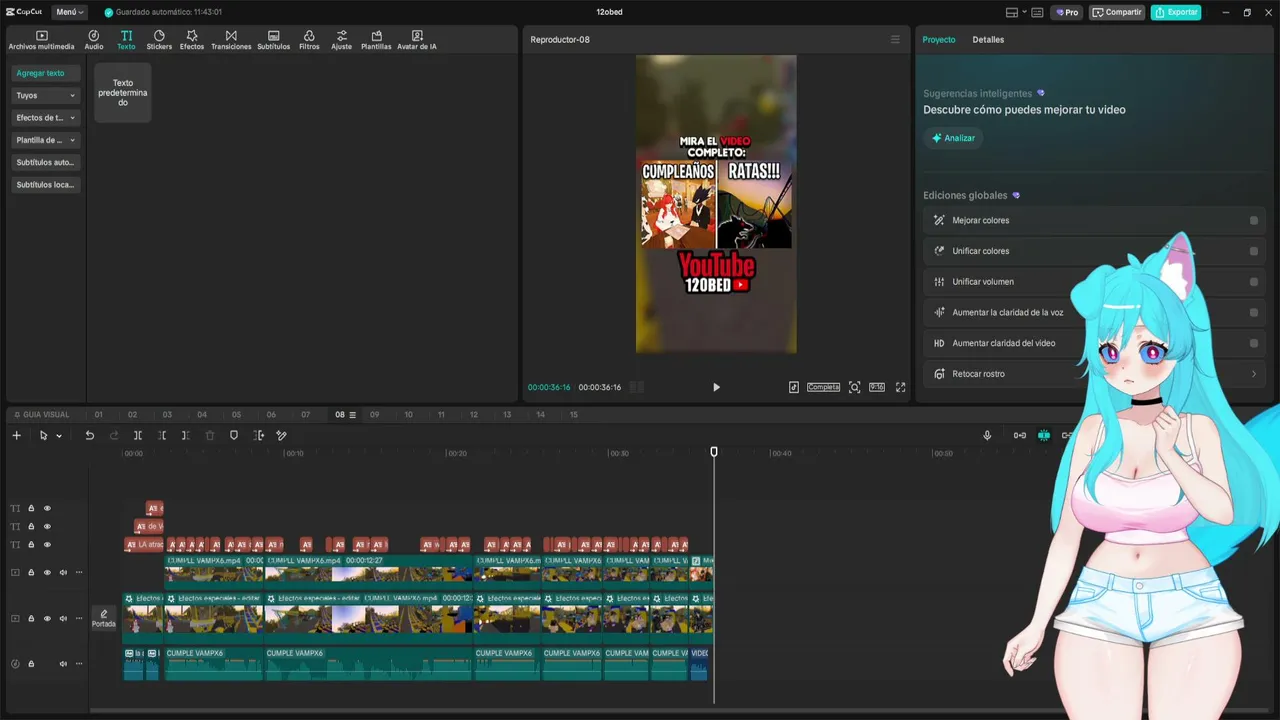Open the Plantillas panel
Image resolution: width=1280 pixels, height=720 pixels.
pos(376,40)
